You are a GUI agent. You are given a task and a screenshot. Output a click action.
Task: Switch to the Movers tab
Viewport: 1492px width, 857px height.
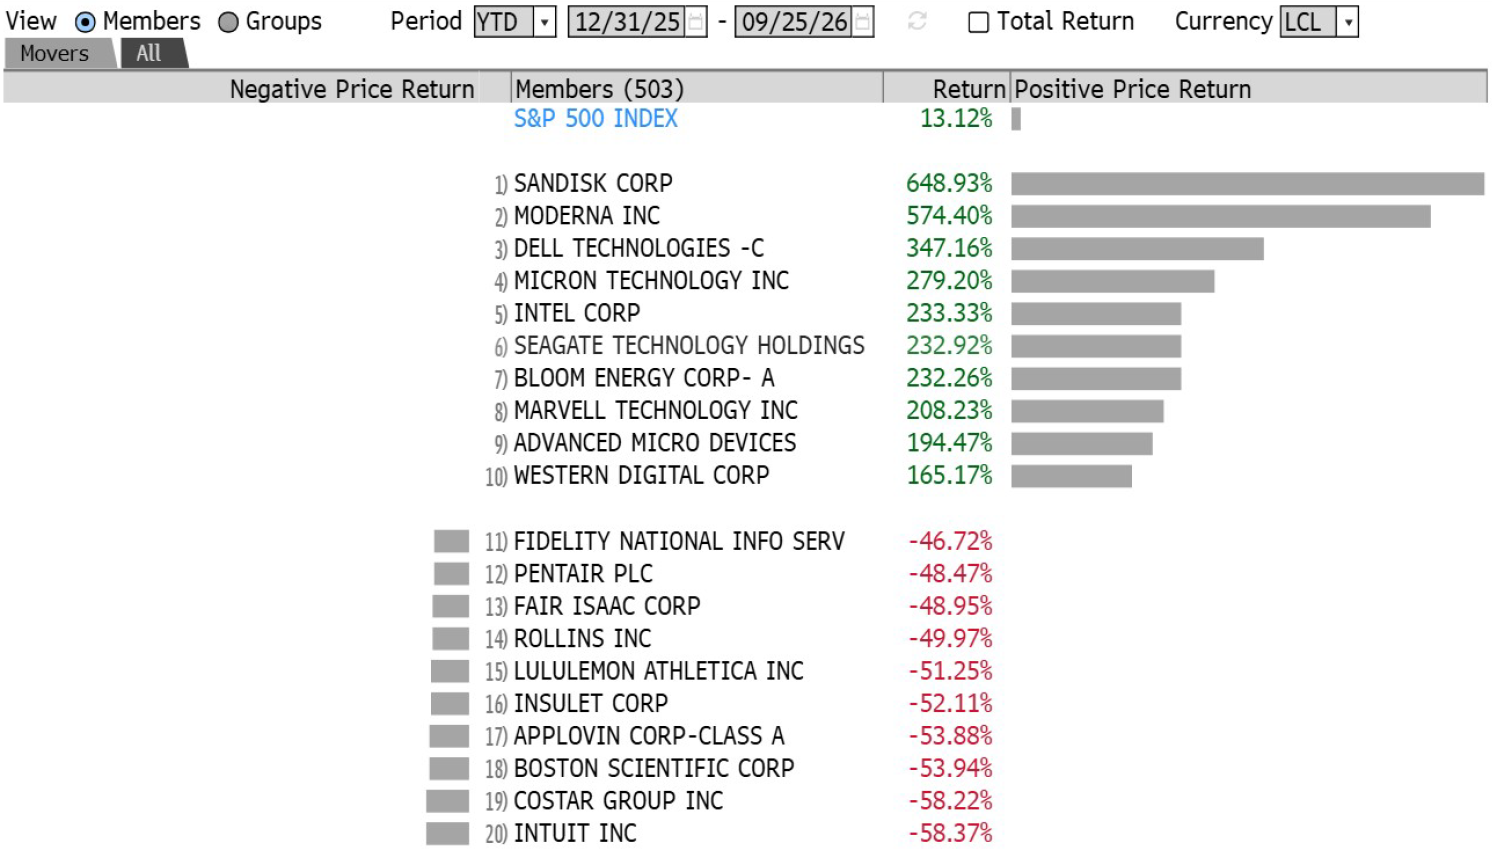pyautogui.click(x=56, y=54)
